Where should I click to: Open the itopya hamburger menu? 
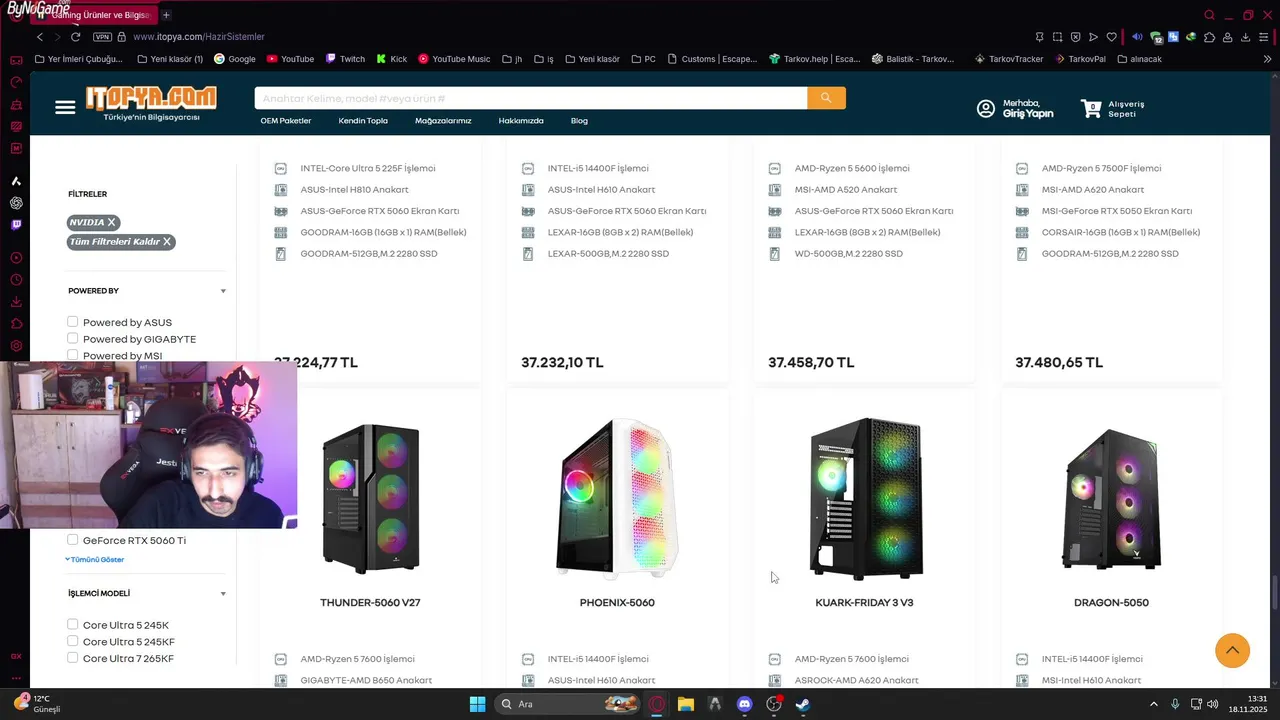[65, 108]
